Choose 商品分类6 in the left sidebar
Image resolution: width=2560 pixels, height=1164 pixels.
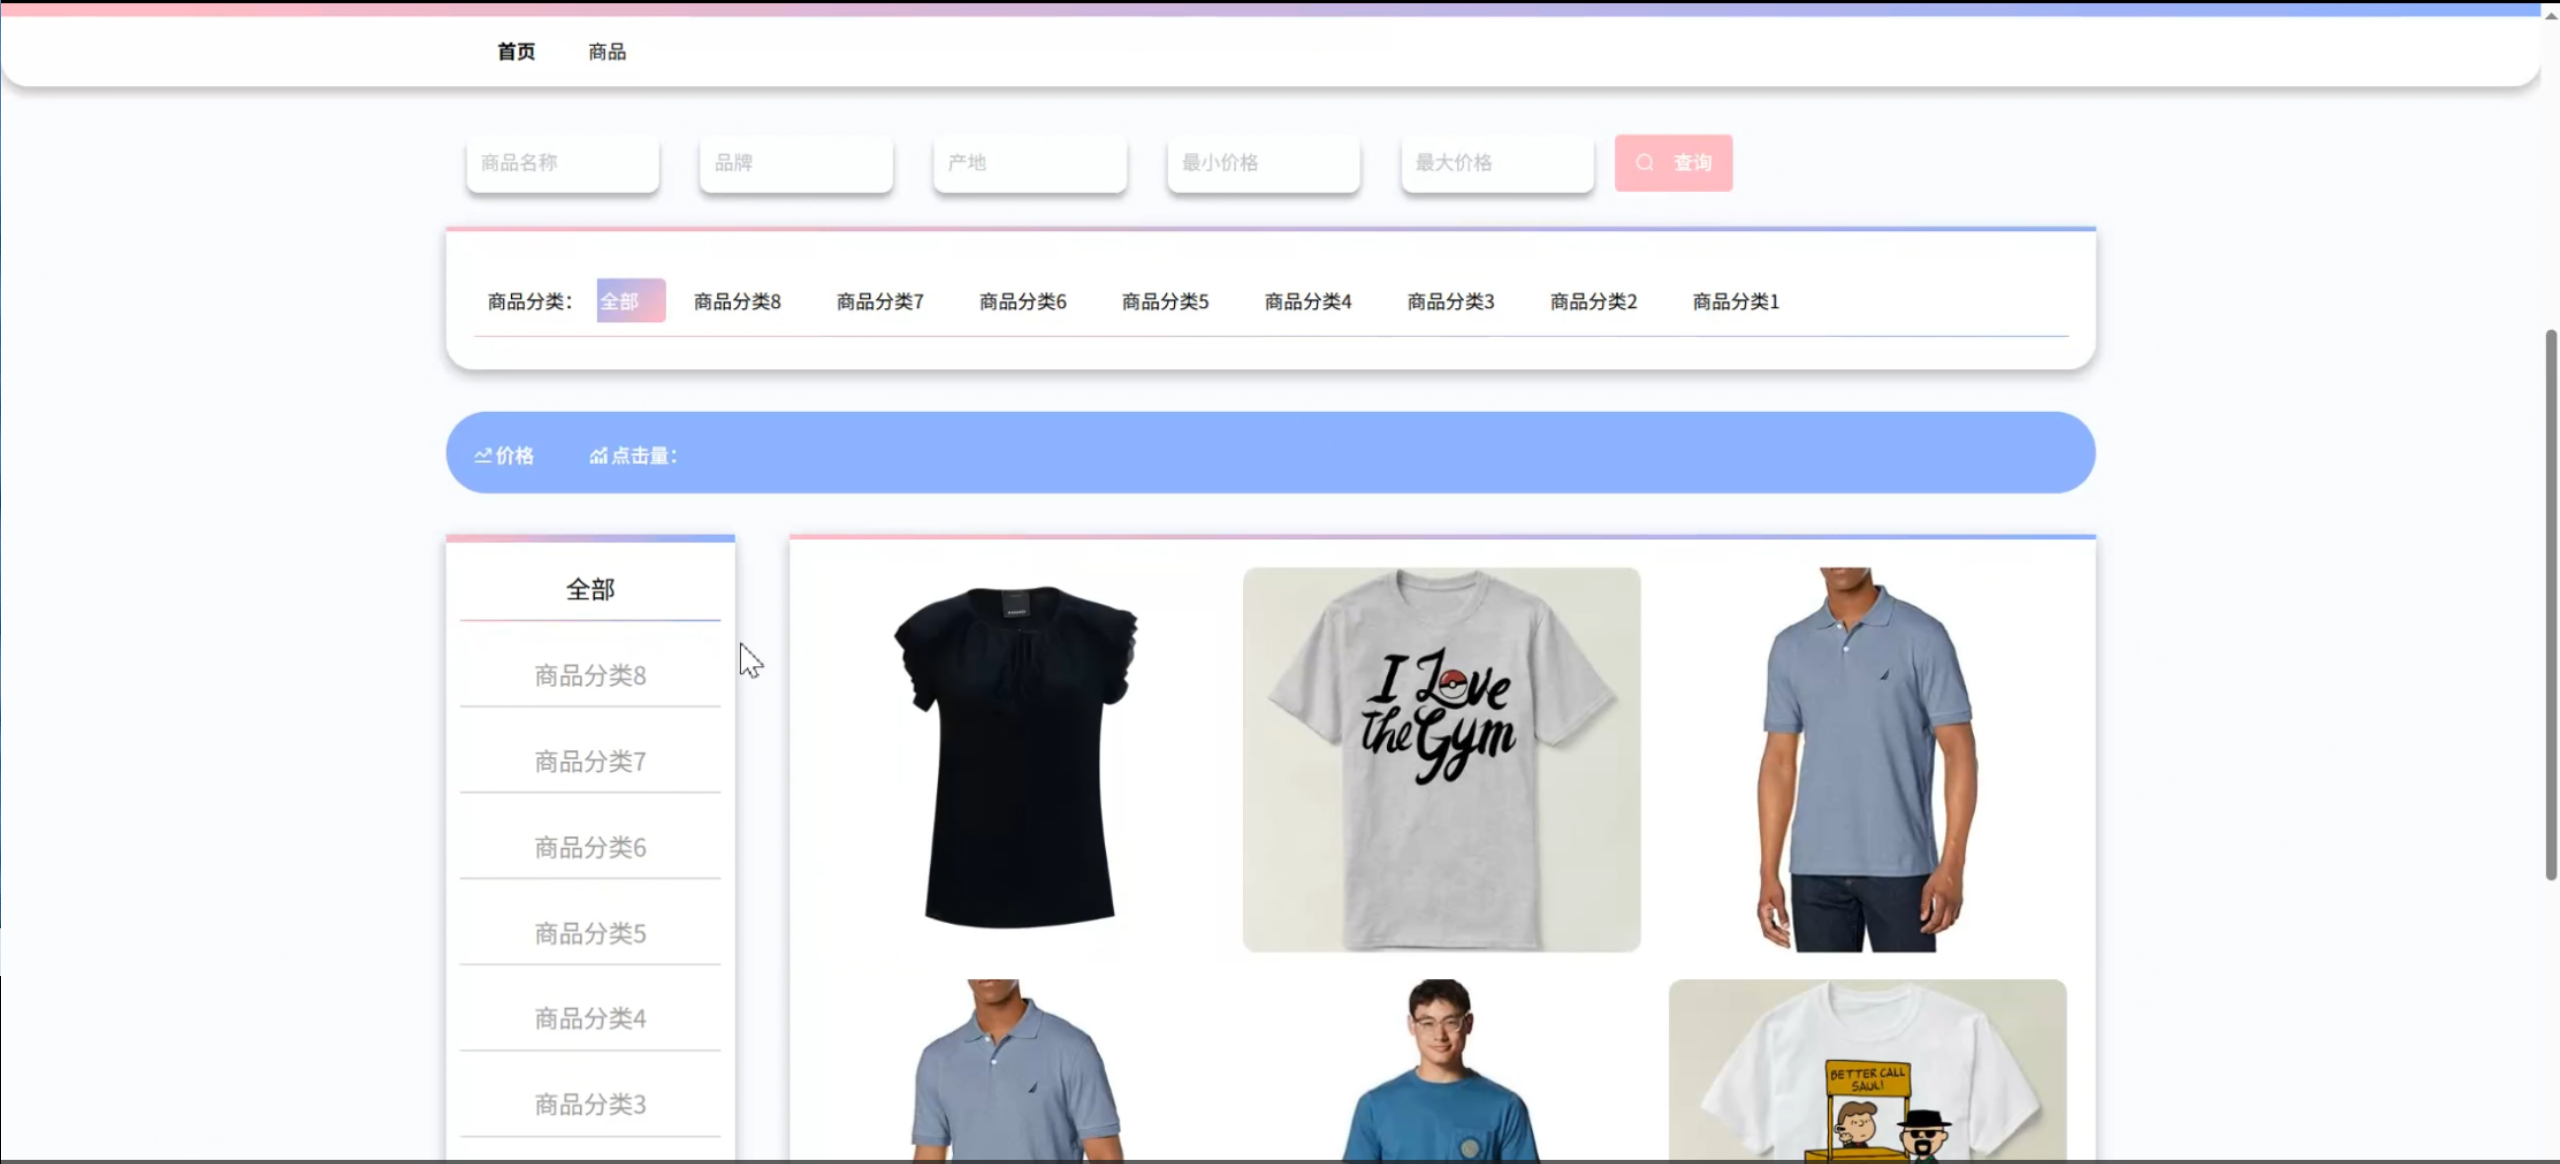point(590,848)
